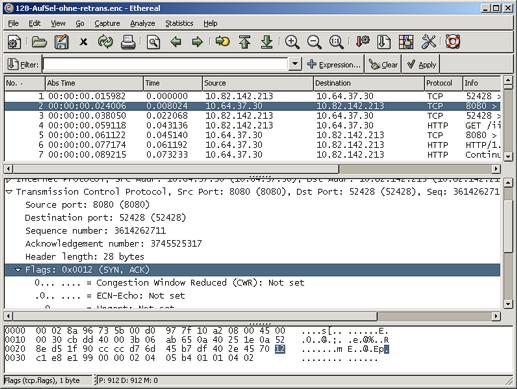Sort by the Time column header
Viewport: 517px width, 389px height.
click(x=173, y=83)
